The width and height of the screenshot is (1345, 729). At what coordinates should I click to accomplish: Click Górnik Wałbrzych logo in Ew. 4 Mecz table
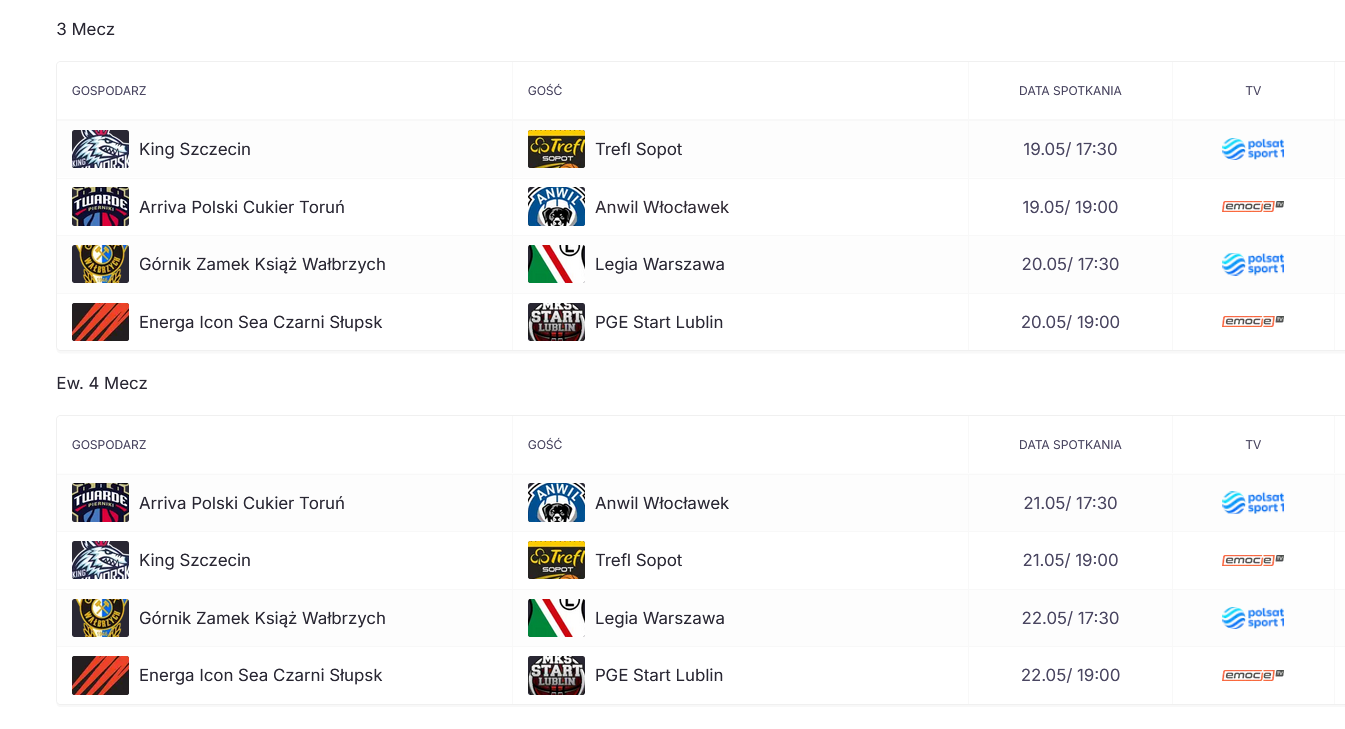pos(100,618)
